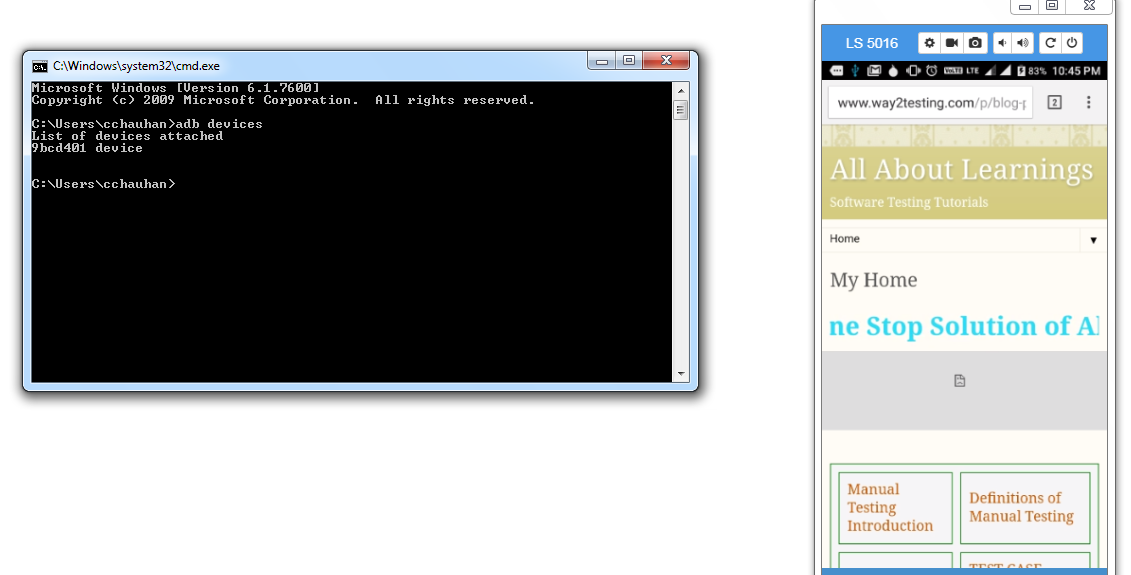Tap the USB icon in phone status bar
The image size is (1131, 575).
click(855, 71)
